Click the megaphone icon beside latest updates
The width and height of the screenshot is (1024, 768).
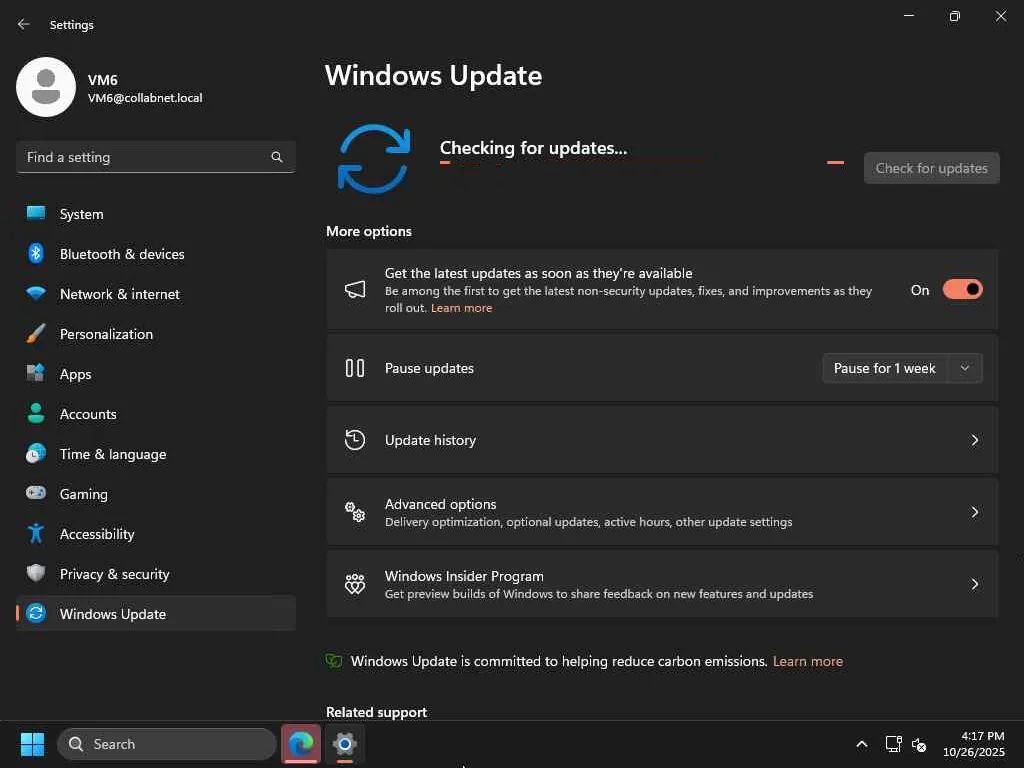[355, 290]
